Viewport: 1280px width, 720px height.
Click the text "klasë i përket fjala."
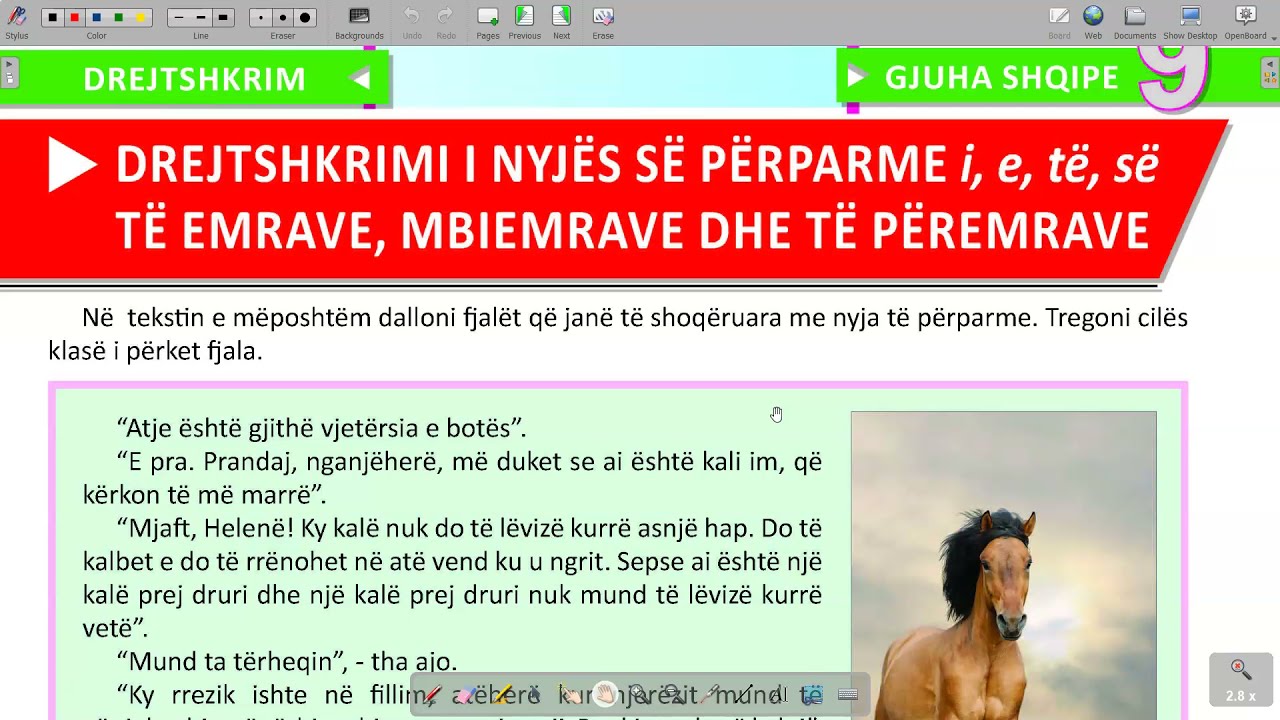point(155,352)
